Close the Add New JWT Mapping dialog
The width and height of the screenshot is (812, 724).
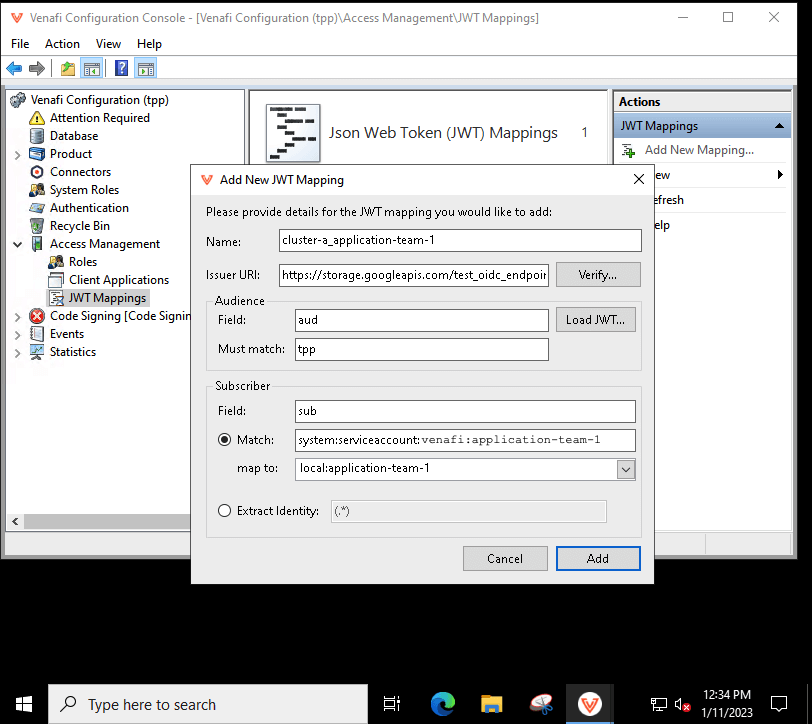click(639, 179)
